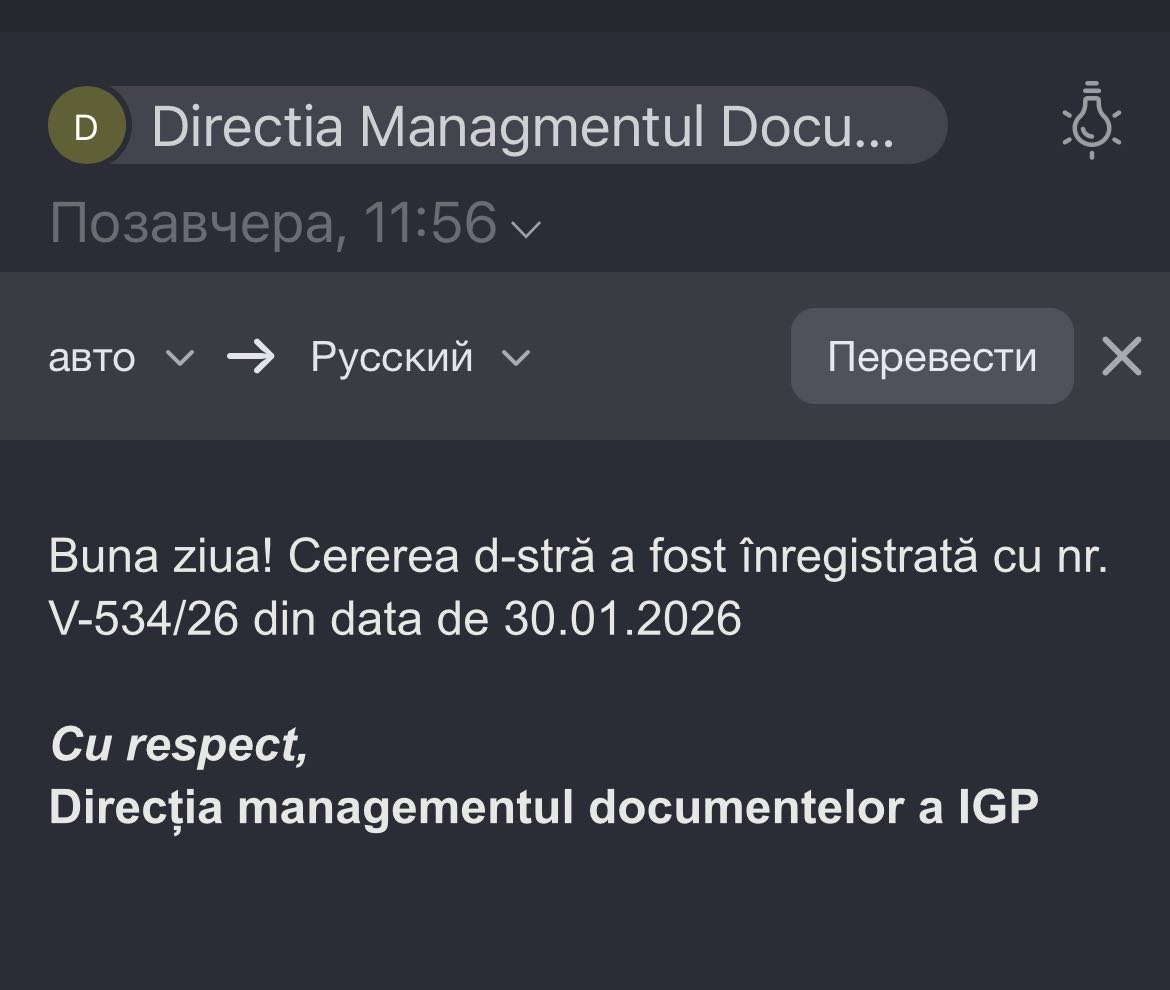Open the chevron beside source language авто

pyautogui.click(x=179, y=357)
